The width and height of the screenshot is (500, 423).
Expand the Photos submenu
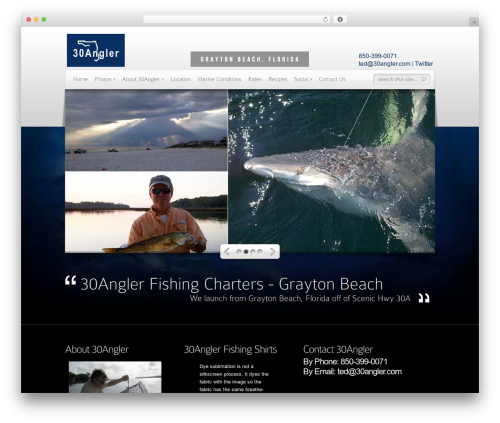105,79
